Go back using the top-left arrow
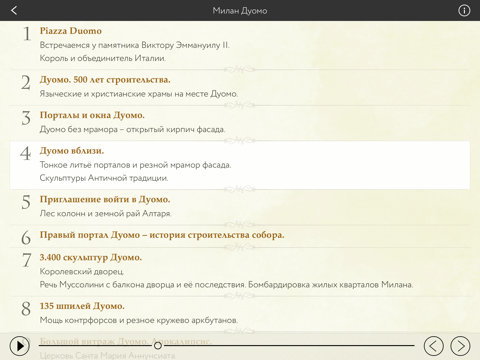 pyautogui.click(x=14, y=10)
